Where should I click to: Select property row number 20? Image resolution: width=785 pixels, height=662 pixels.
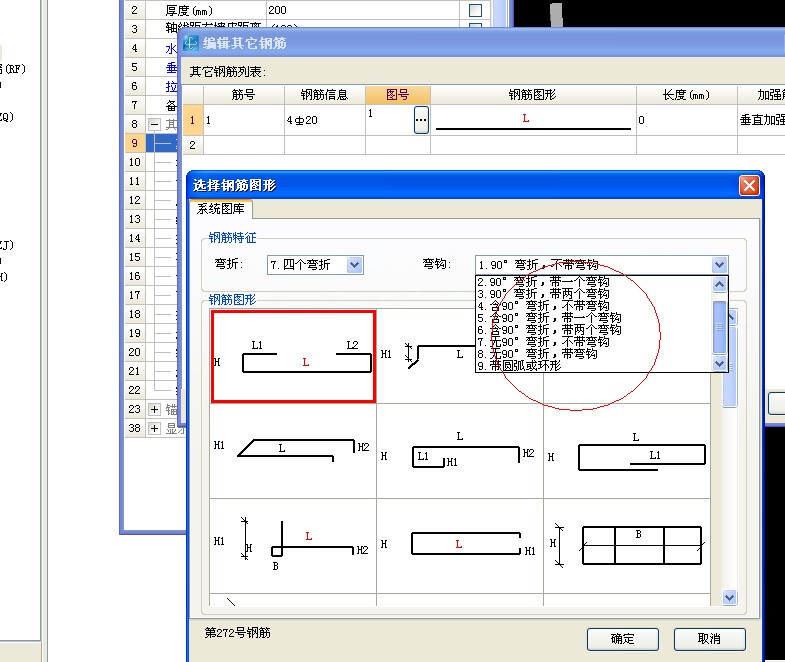click(x=135, y=353)
